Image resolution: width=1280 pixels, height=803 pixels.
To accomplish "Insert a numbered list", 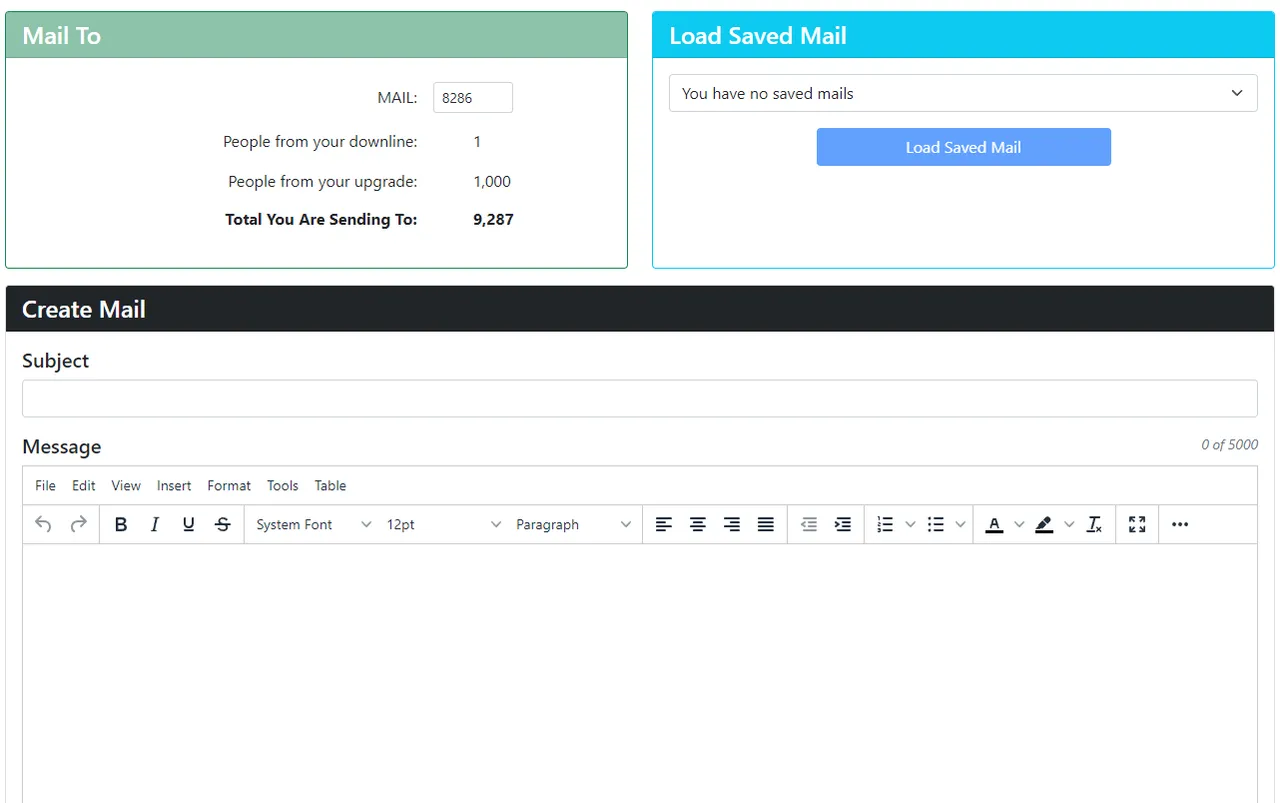I will 885,524.
